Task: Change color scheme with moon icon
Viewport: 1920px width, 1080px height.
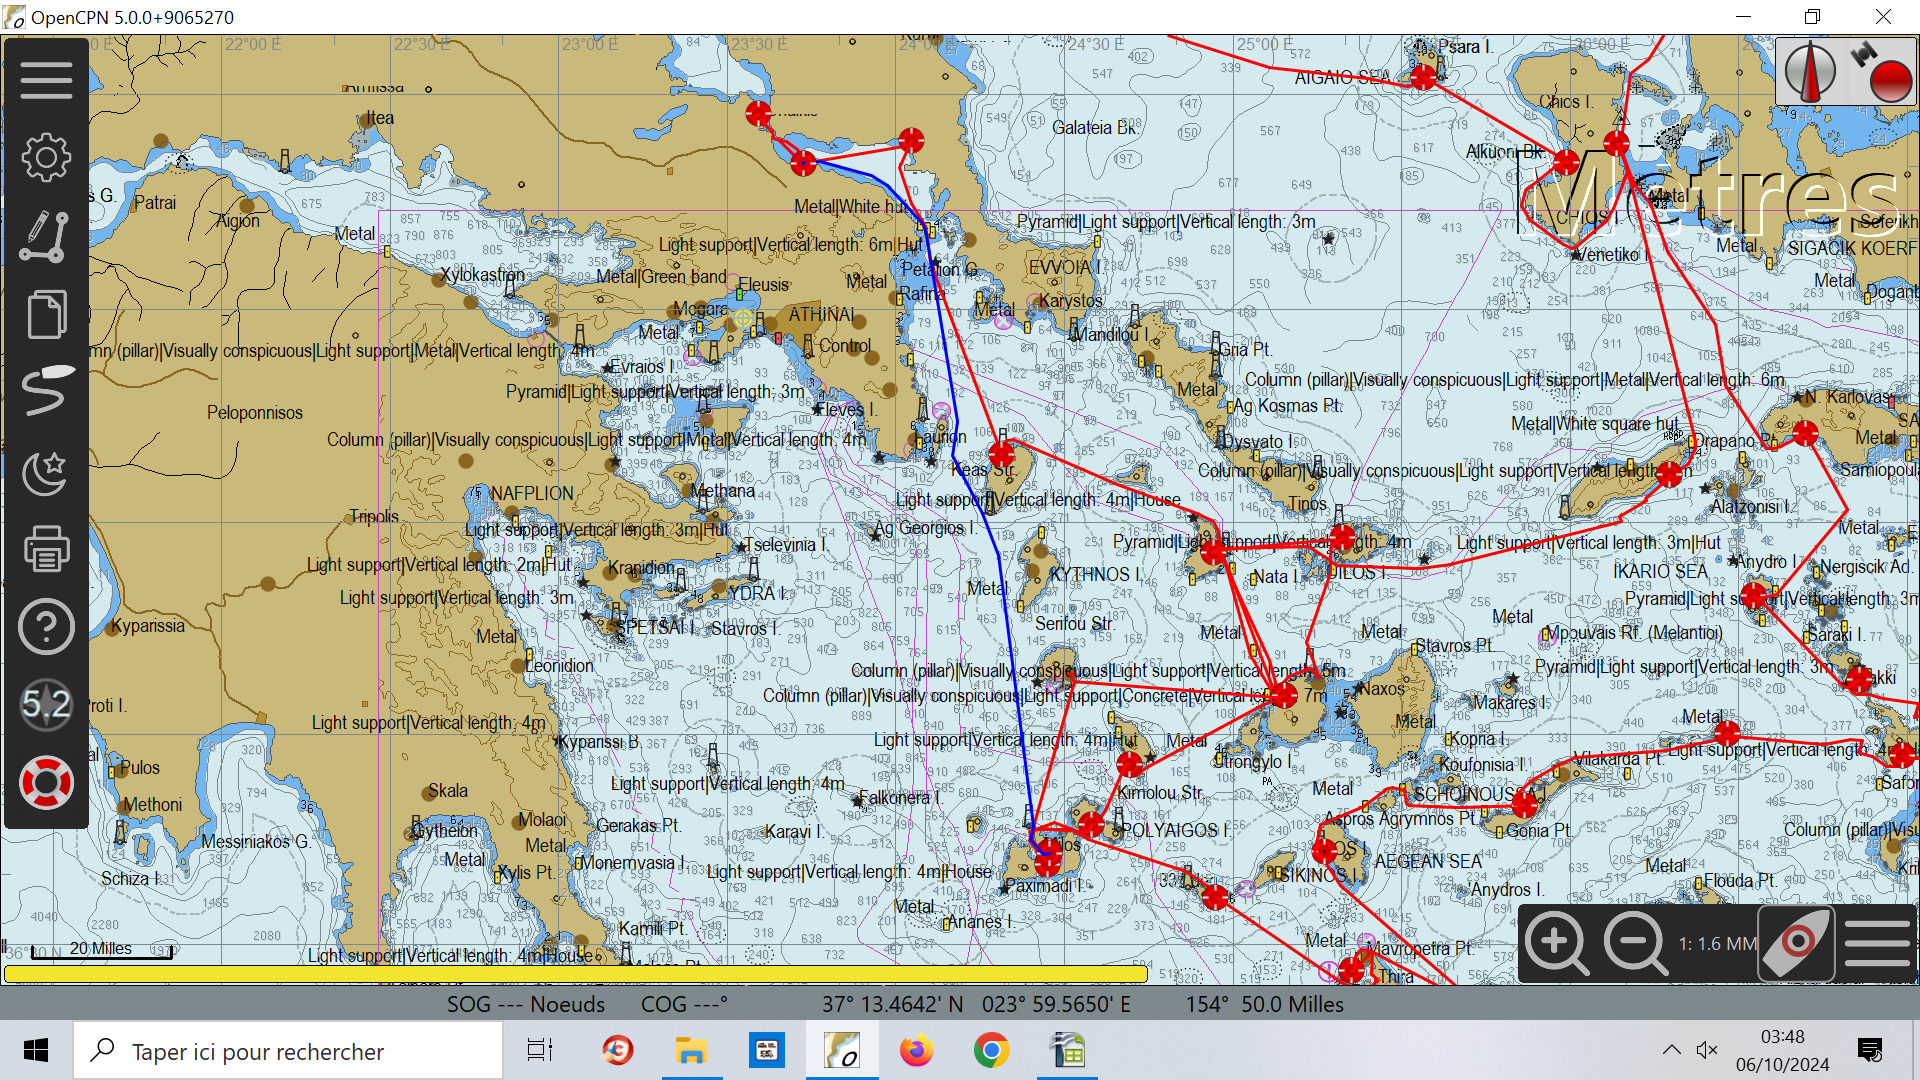Action: [x=46, y=471]
